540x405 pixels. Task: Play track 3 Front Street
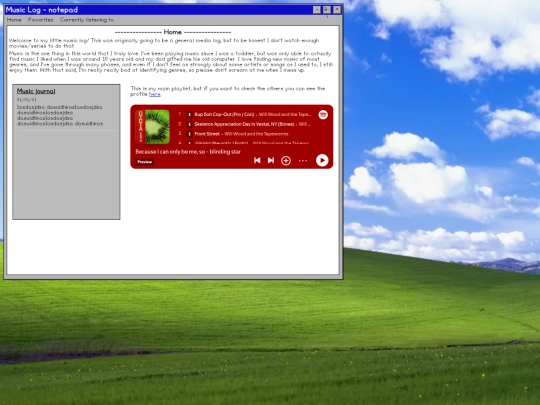[245, 134]
